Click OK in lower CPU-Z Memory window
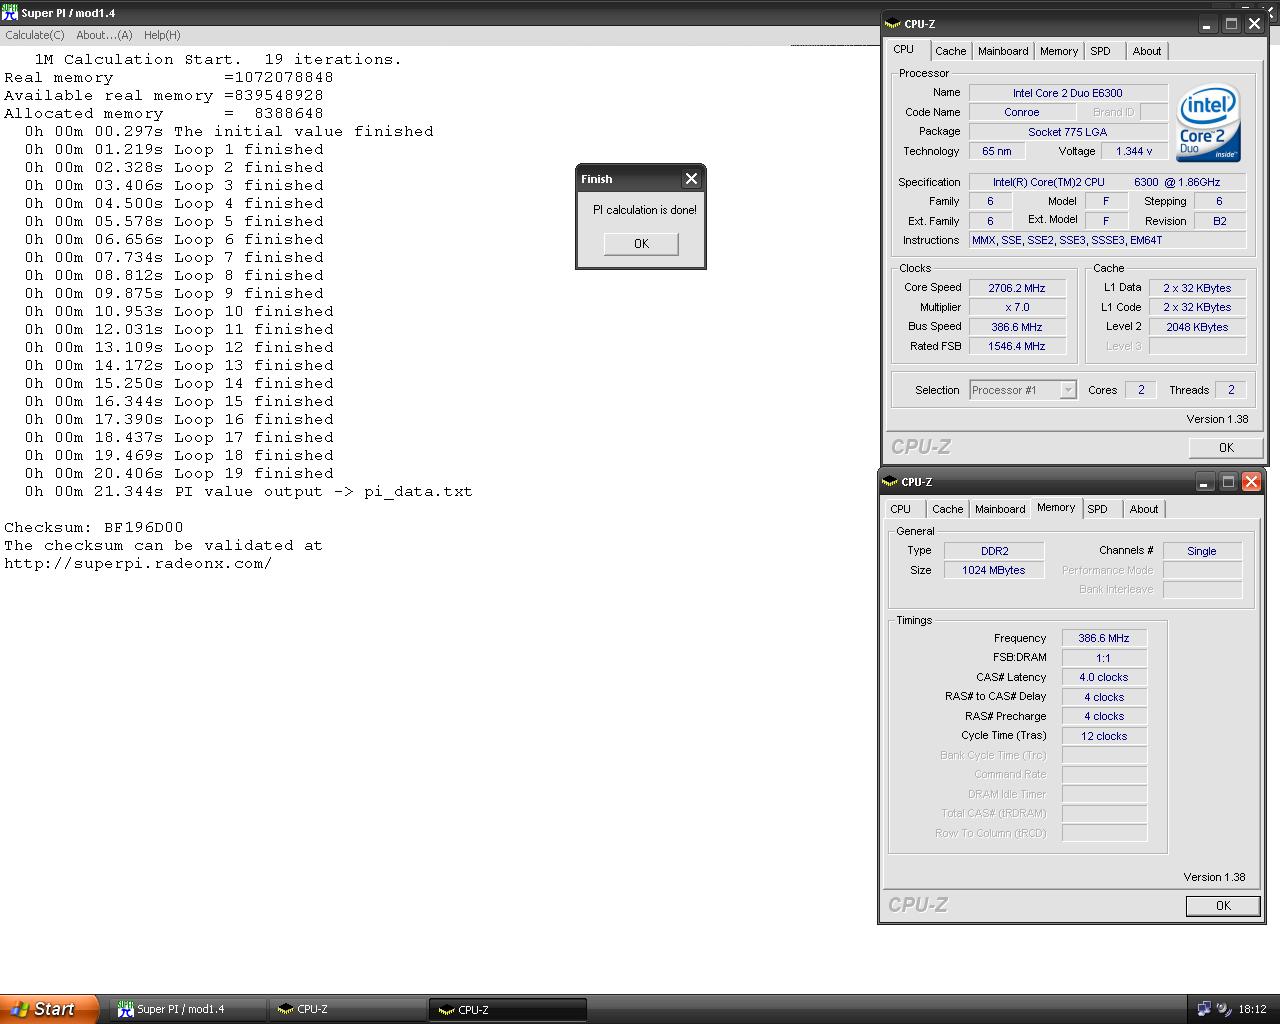The width and height of the screenshot is (1280, 1024). coord(1223,906)
